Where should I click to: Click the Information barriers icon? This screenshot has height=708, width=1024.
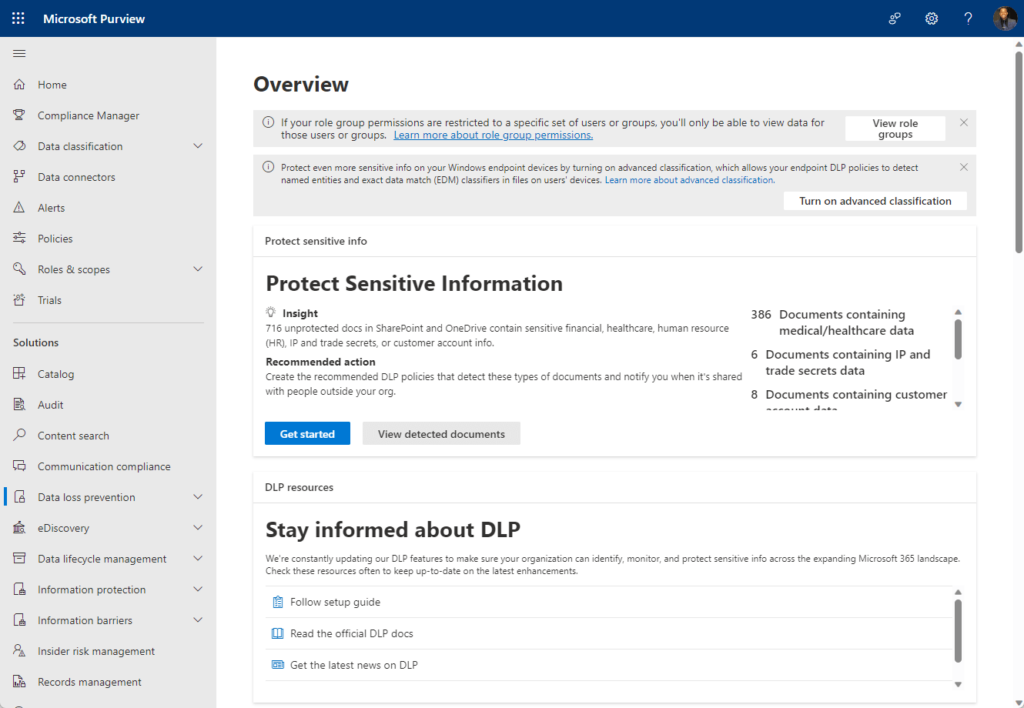coord(20,620)
